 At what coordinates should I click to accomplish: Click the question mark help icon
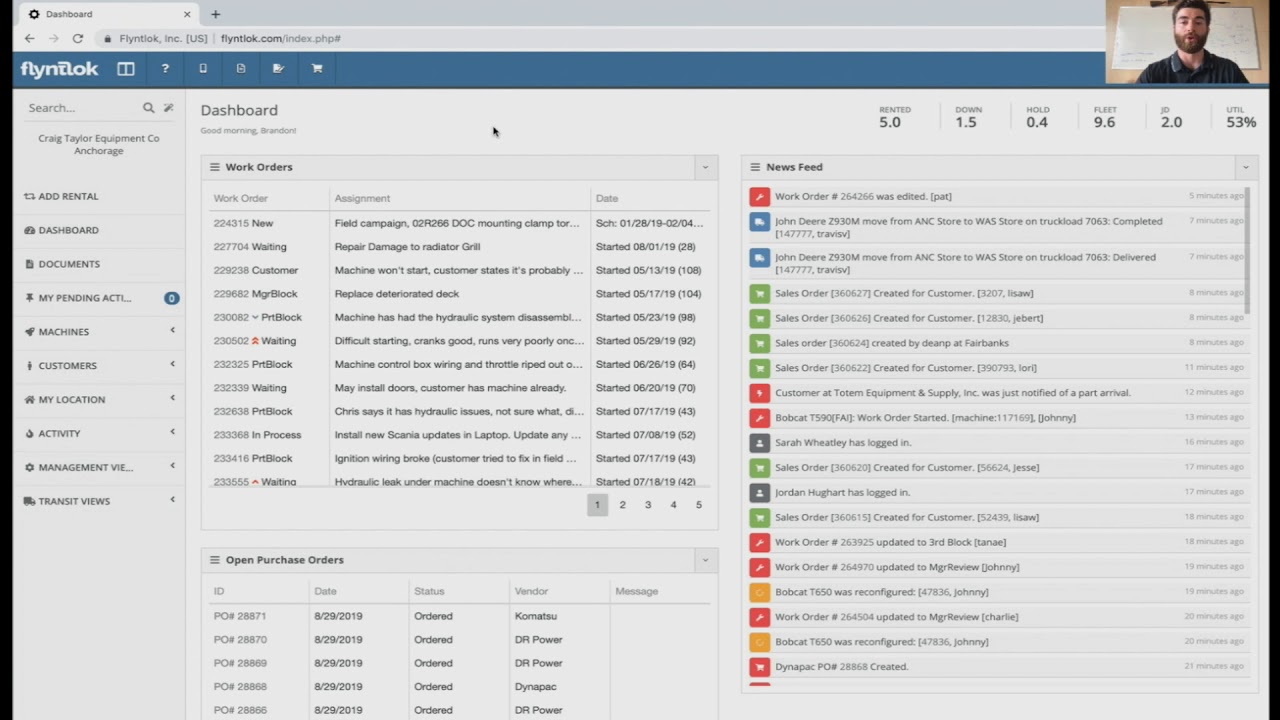coord(165,68)
